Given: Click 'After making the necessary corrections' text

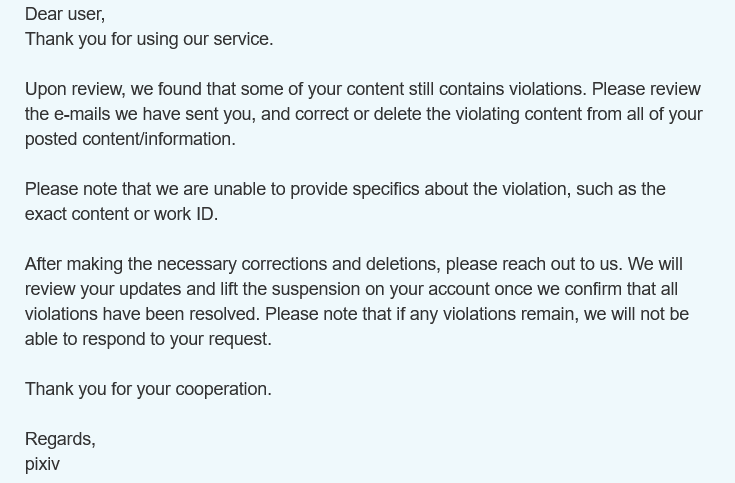Looking at the screenshot, I should [176, 264].
